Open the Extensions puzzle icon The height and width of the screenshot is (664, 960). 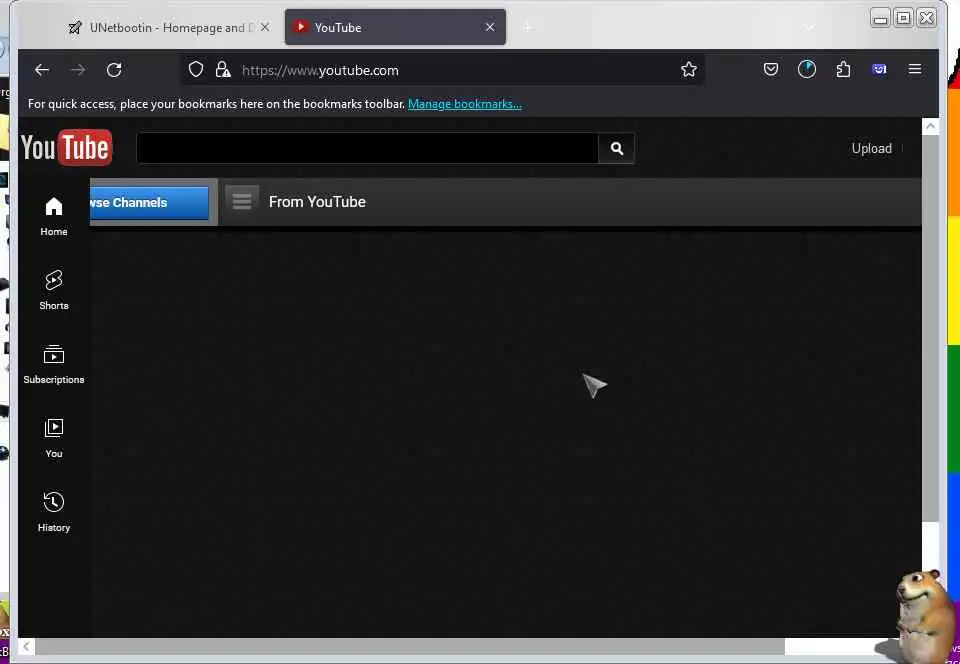tap(844, 69)
